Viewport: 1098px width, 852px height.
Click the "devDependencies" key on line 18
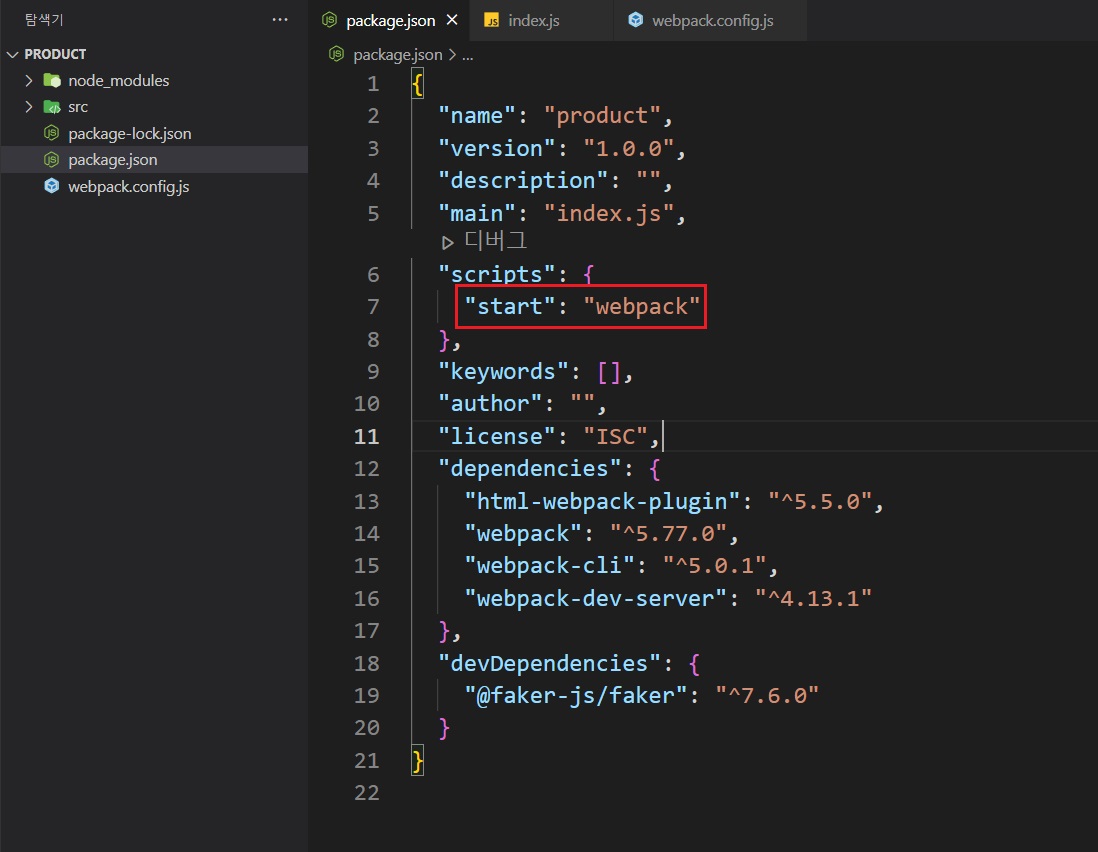(549, 663)
